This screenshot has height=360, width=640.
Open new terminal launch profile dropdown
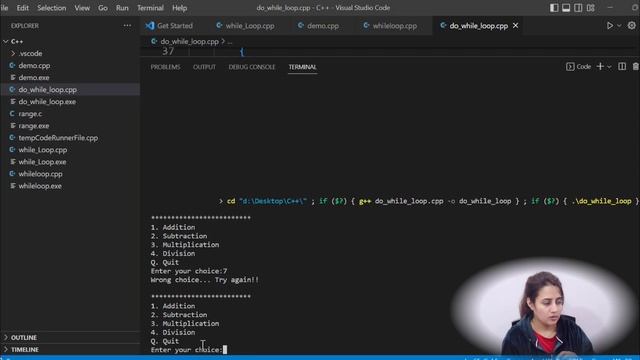click(x=609, y=67)
